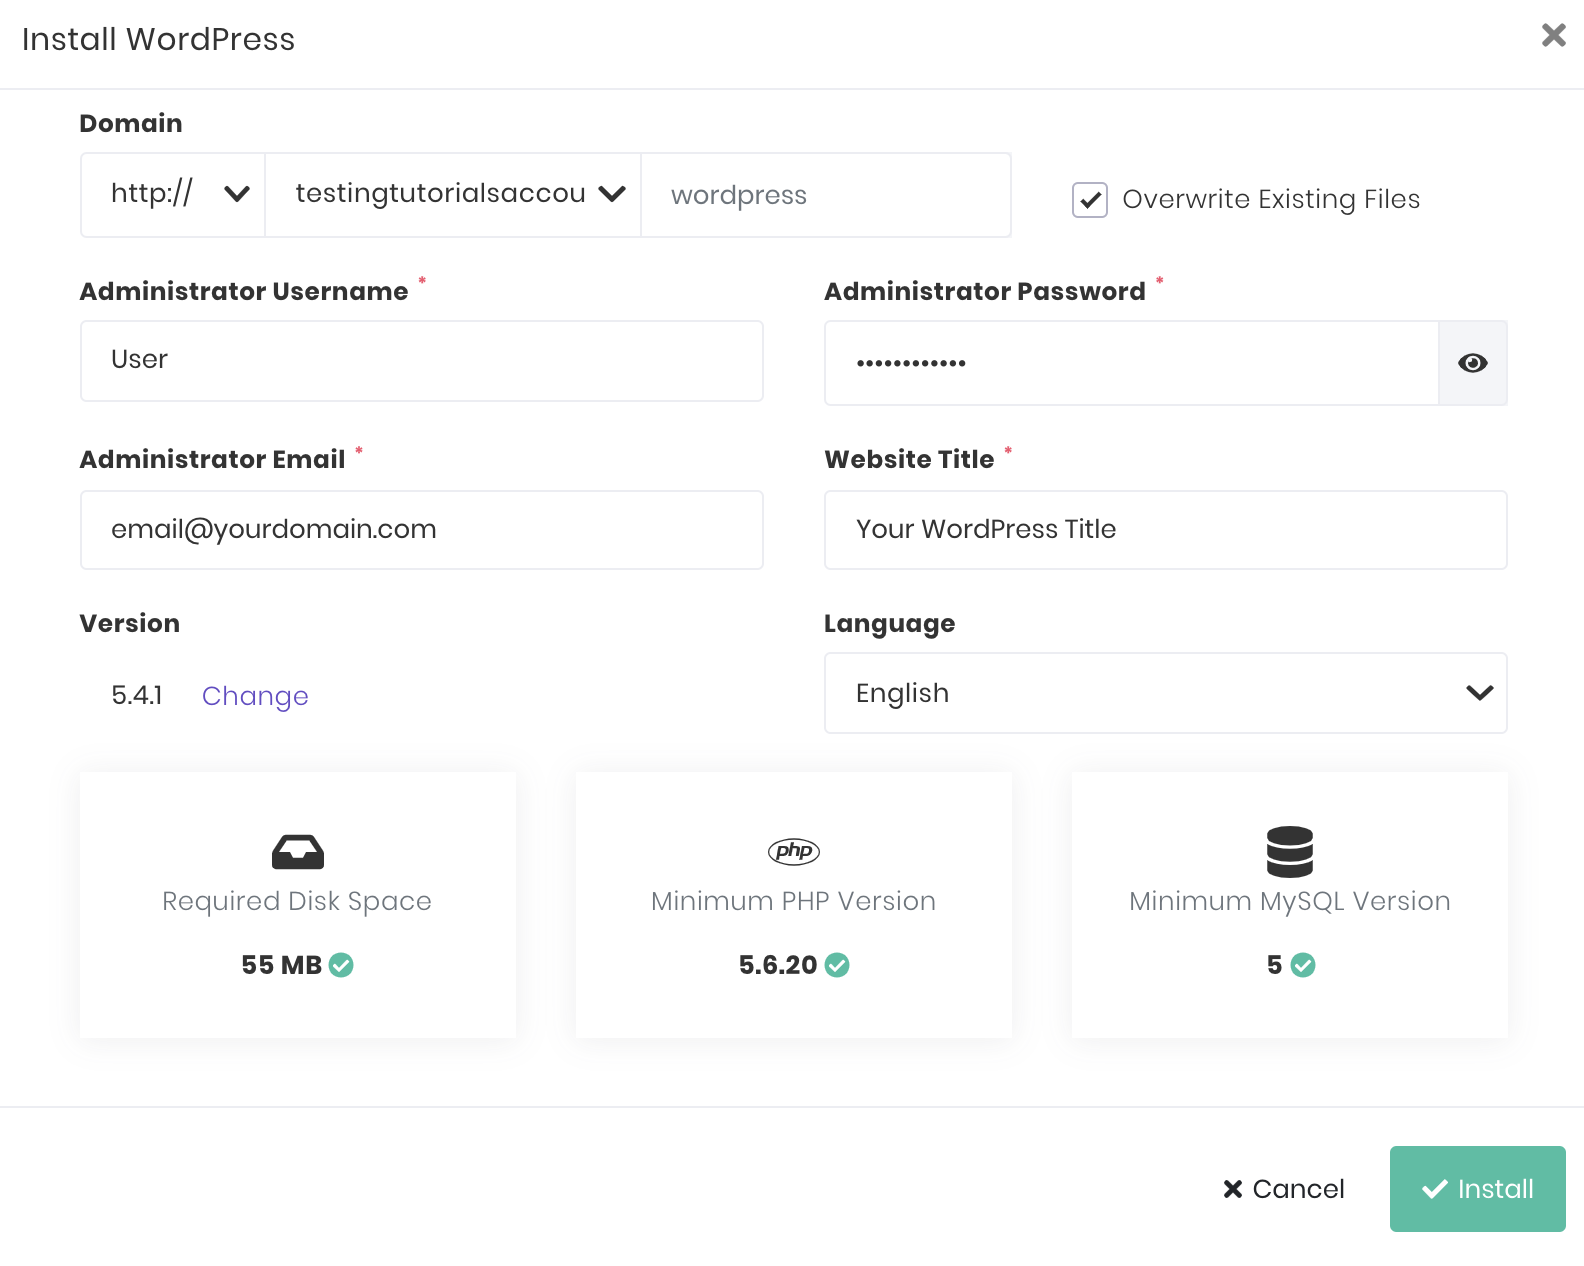1584x1266 pixels.
Task: Click the green checkmark beside 55 MB
Action: (x=341, y=965)
